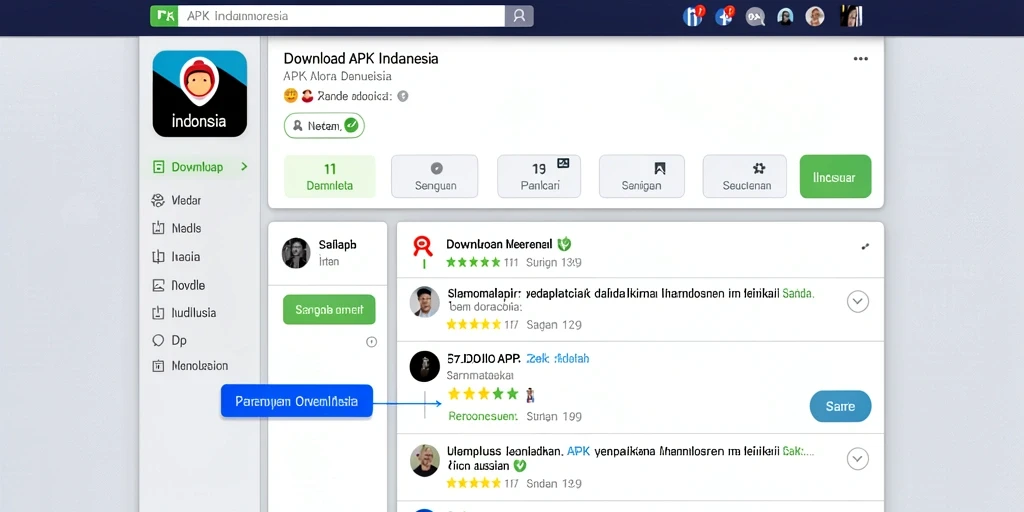This screenshot has width=1024, height=512.
Task: Open the gray chat icon in top bar
Action: (x=755, y=17)
